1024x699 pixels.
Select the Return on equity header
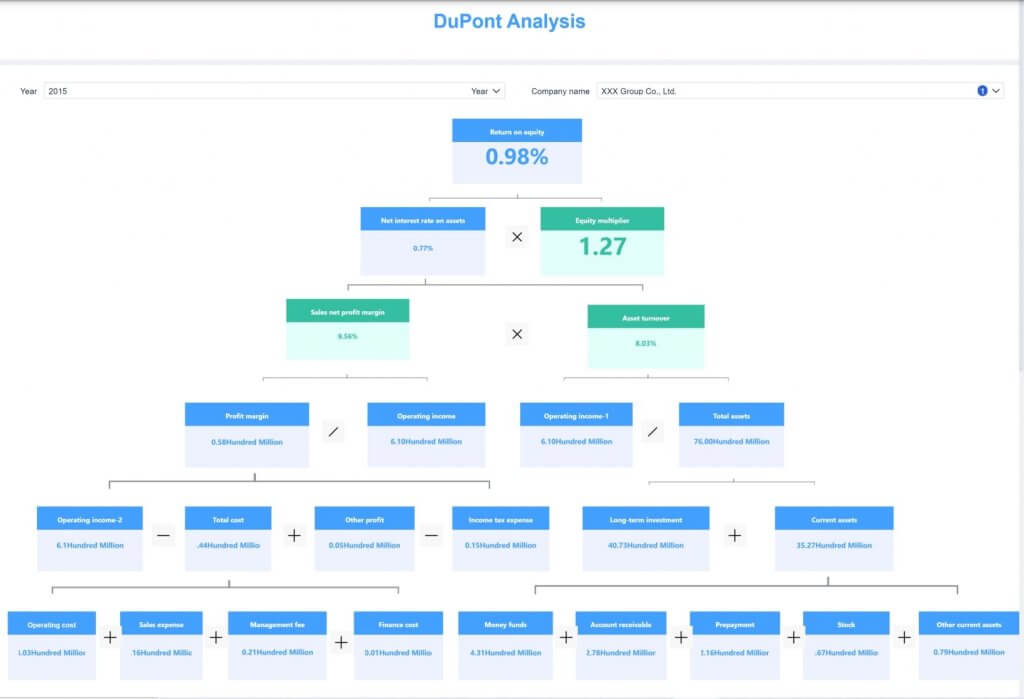[517, 131]
